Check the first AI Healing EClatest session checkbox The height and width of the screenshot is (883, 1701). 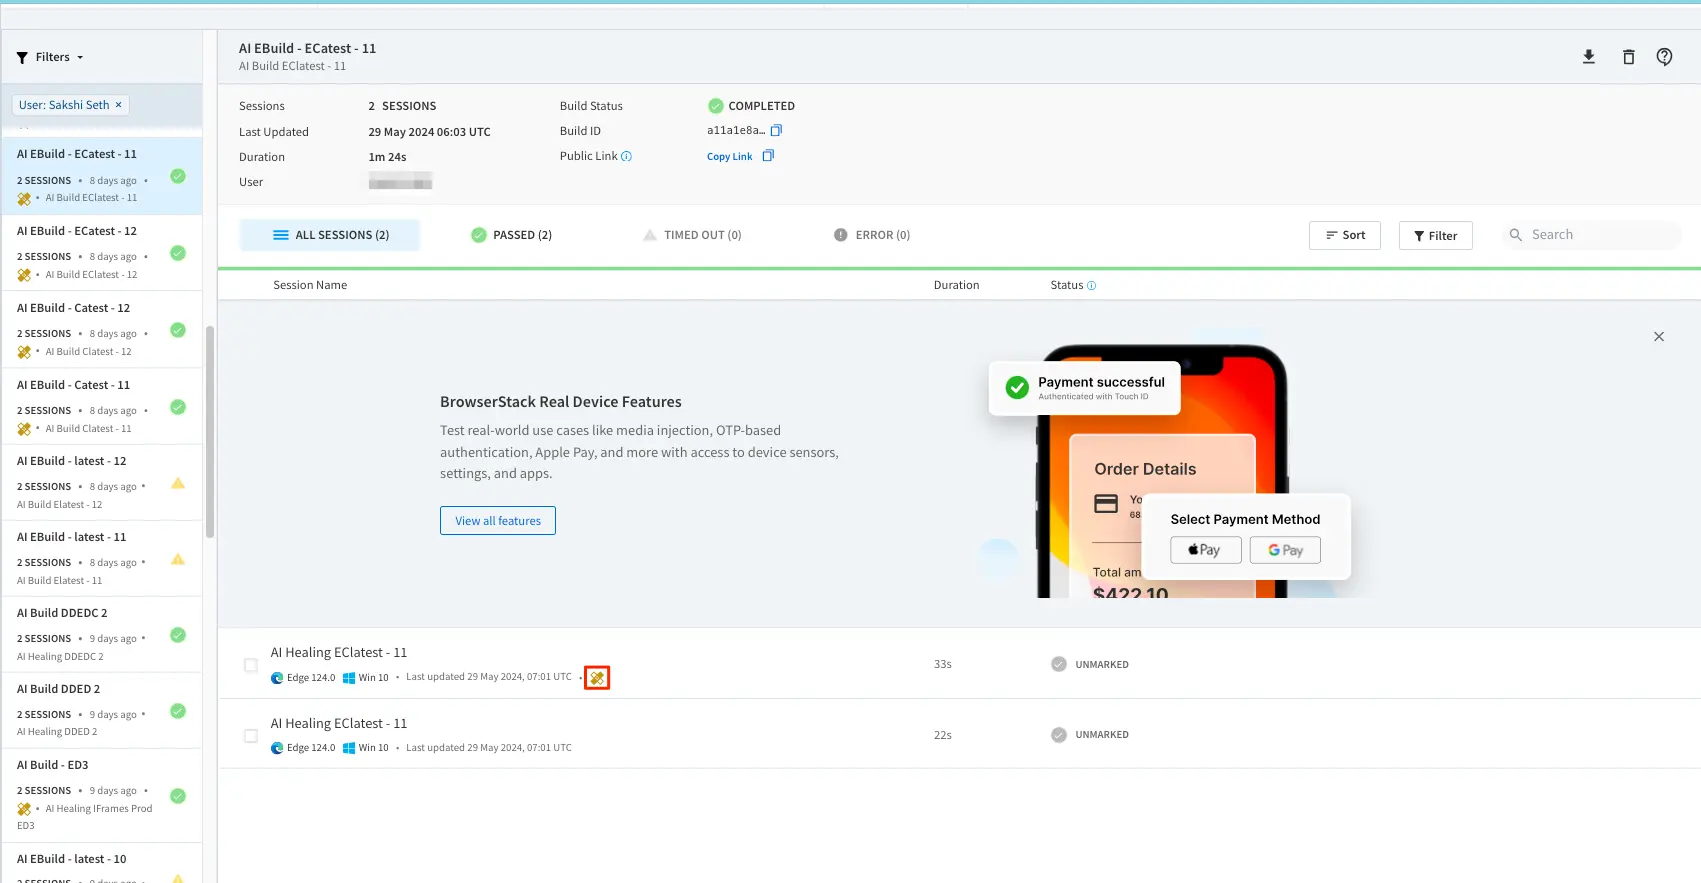tap(251, 665)
